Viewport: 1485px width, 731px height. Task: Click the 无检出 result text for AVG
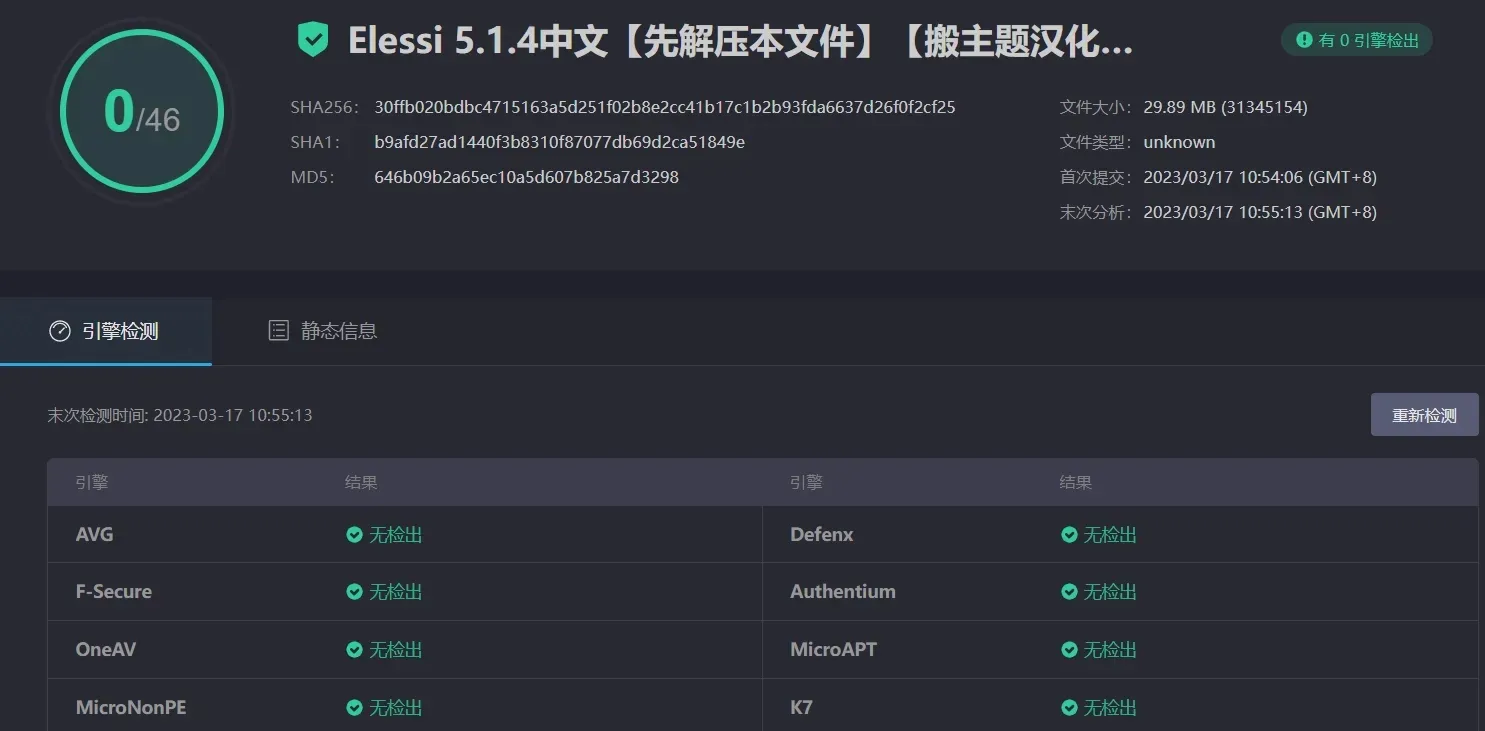396,535
